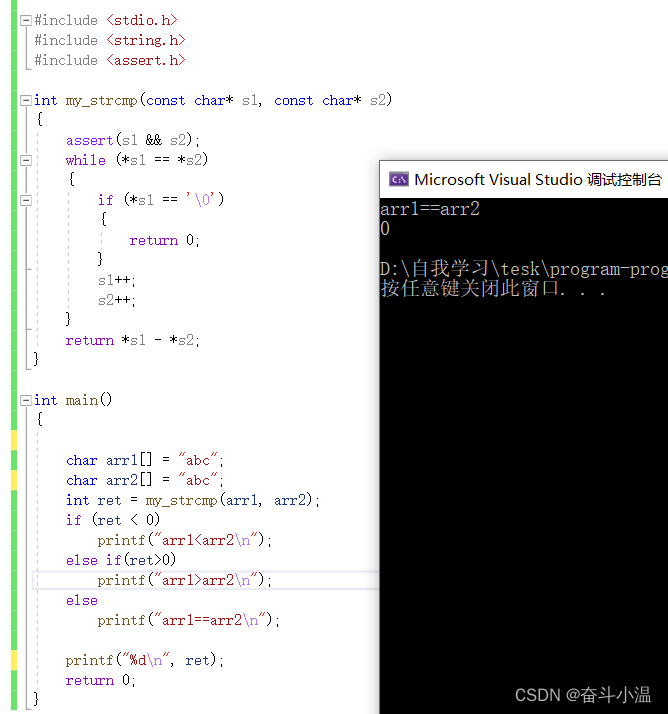Click the #include <string.h> line

(110, 41)
